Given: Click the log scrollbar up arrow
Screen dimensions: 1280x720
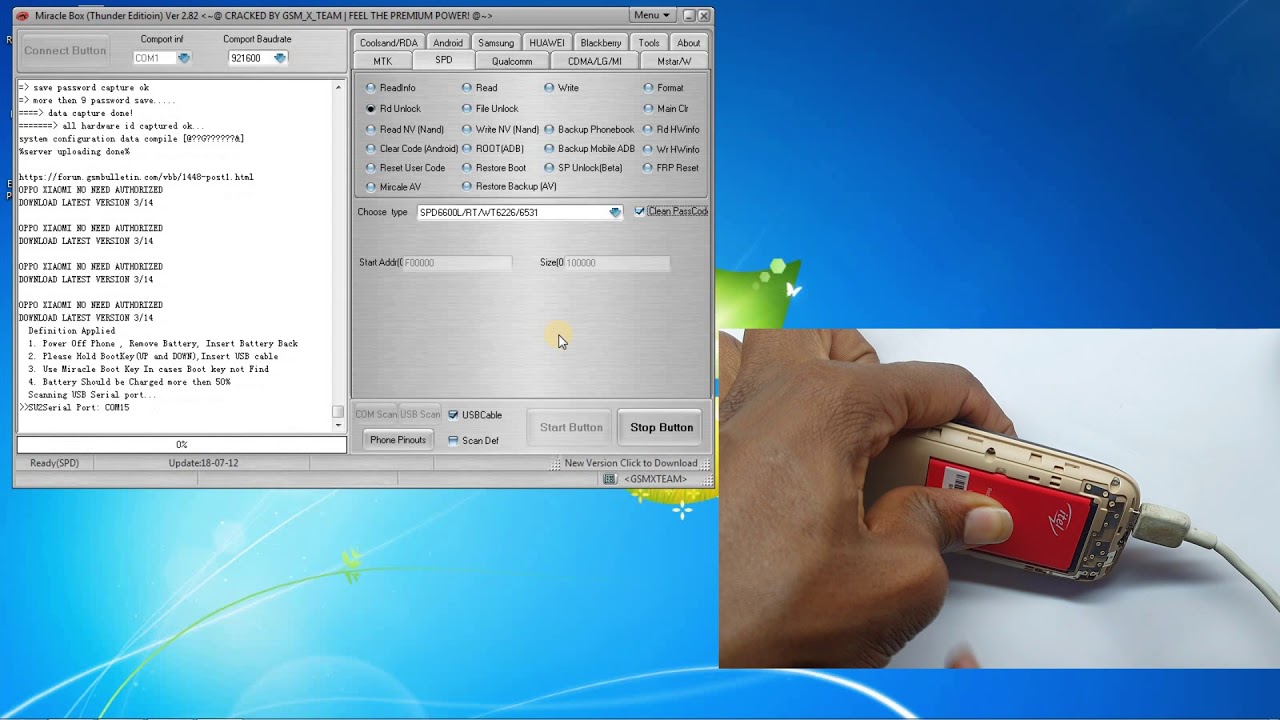Looking at the screenshot, I should [x=338, y=87].
